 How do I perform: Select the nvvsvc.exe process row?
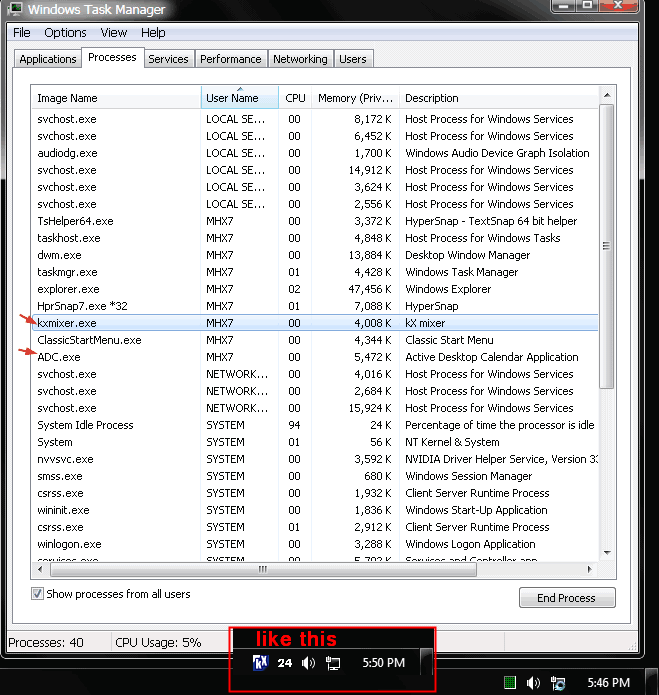pos(315,459)
